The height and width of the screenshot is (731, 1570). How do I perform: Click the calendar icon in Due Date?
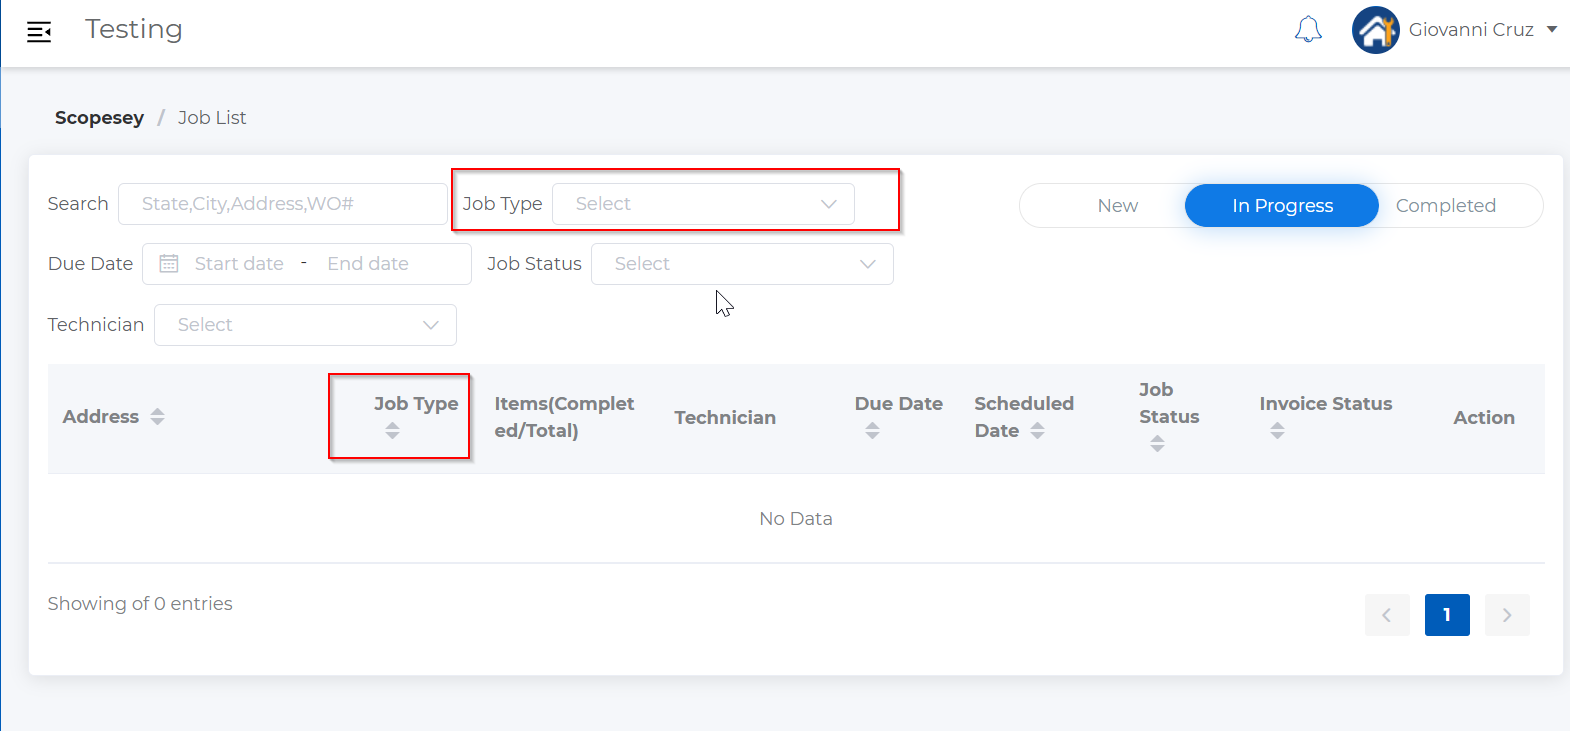coord(169,264)
